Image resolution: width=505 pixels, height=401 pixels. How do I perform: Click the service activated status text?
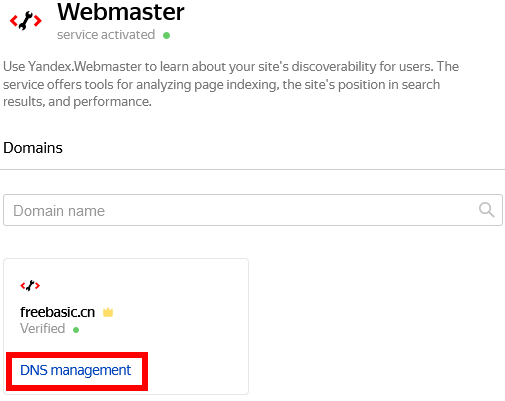[x=106, y=35]
